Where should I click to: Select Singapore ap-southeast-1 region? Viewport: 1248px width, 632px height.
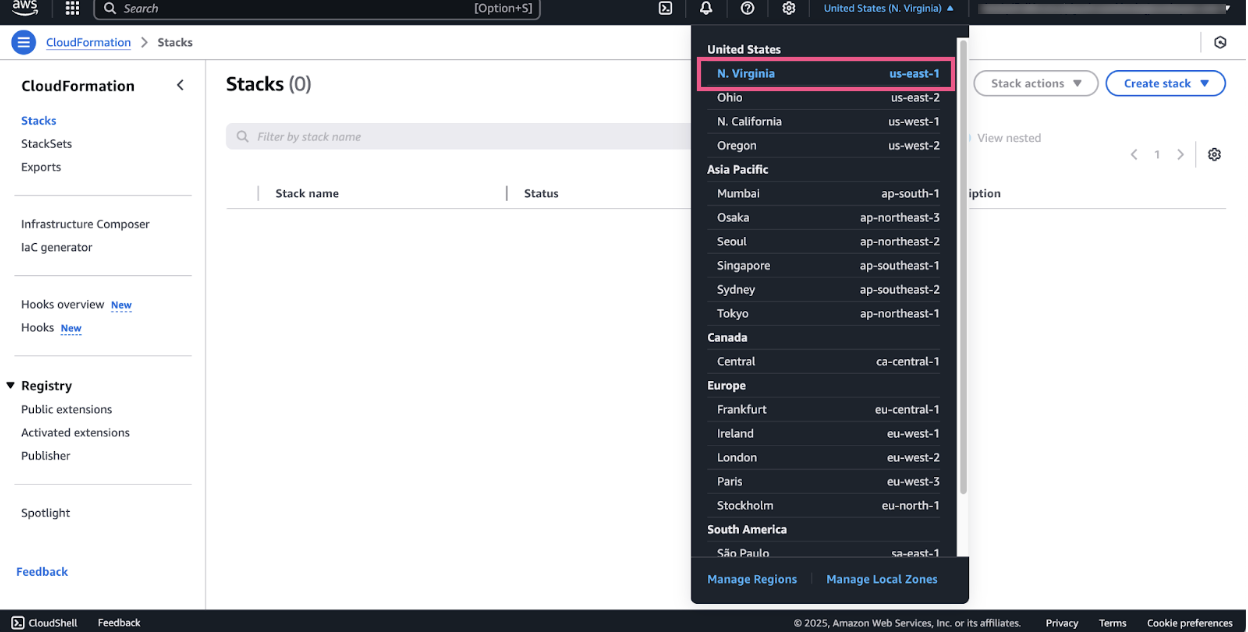828,265
